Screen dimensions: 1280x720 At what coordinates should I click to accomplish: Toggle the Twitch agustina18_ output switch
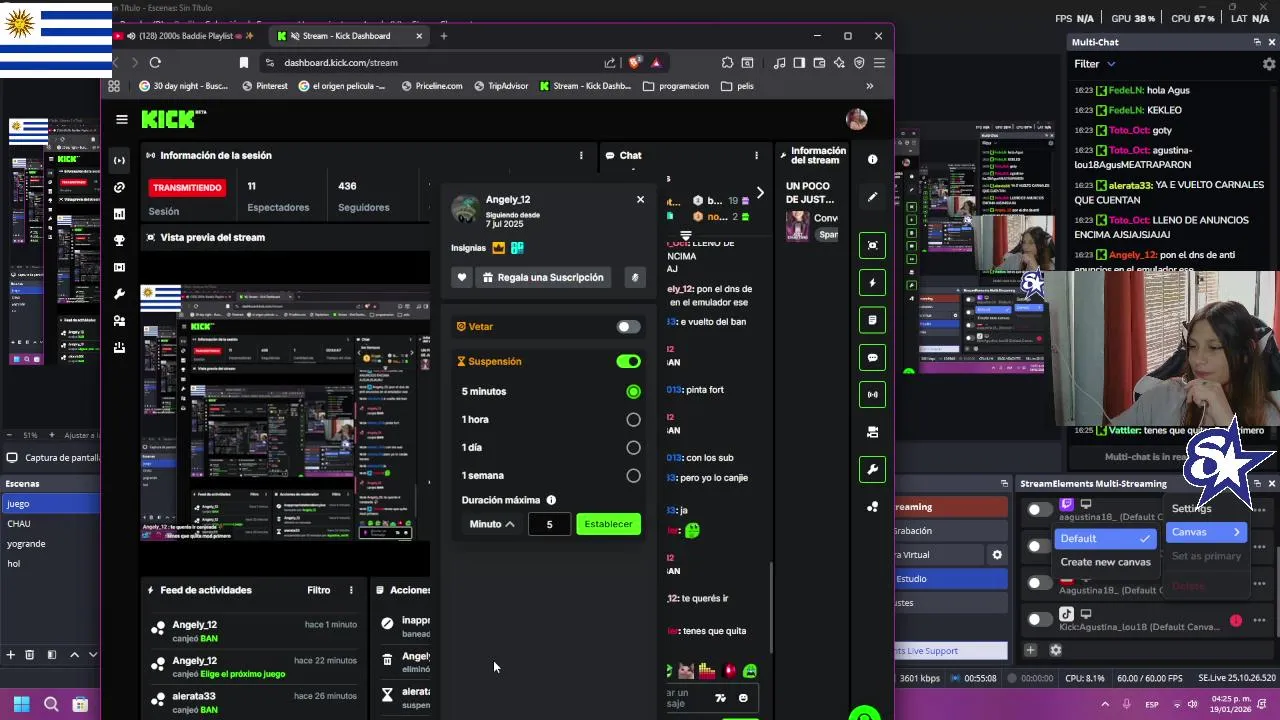point(1038,510)
